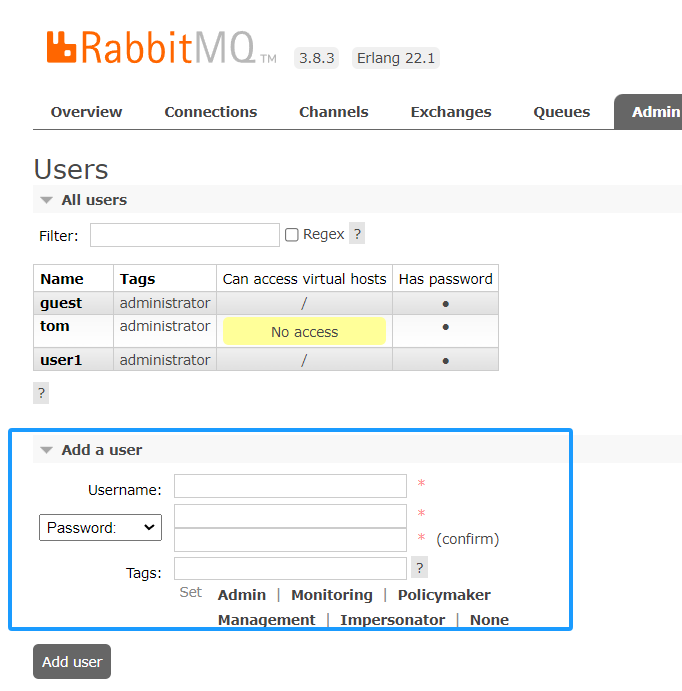682x691 pixels.
Task: Click the Can access virtual hosts header
Action: coord(304,279)
